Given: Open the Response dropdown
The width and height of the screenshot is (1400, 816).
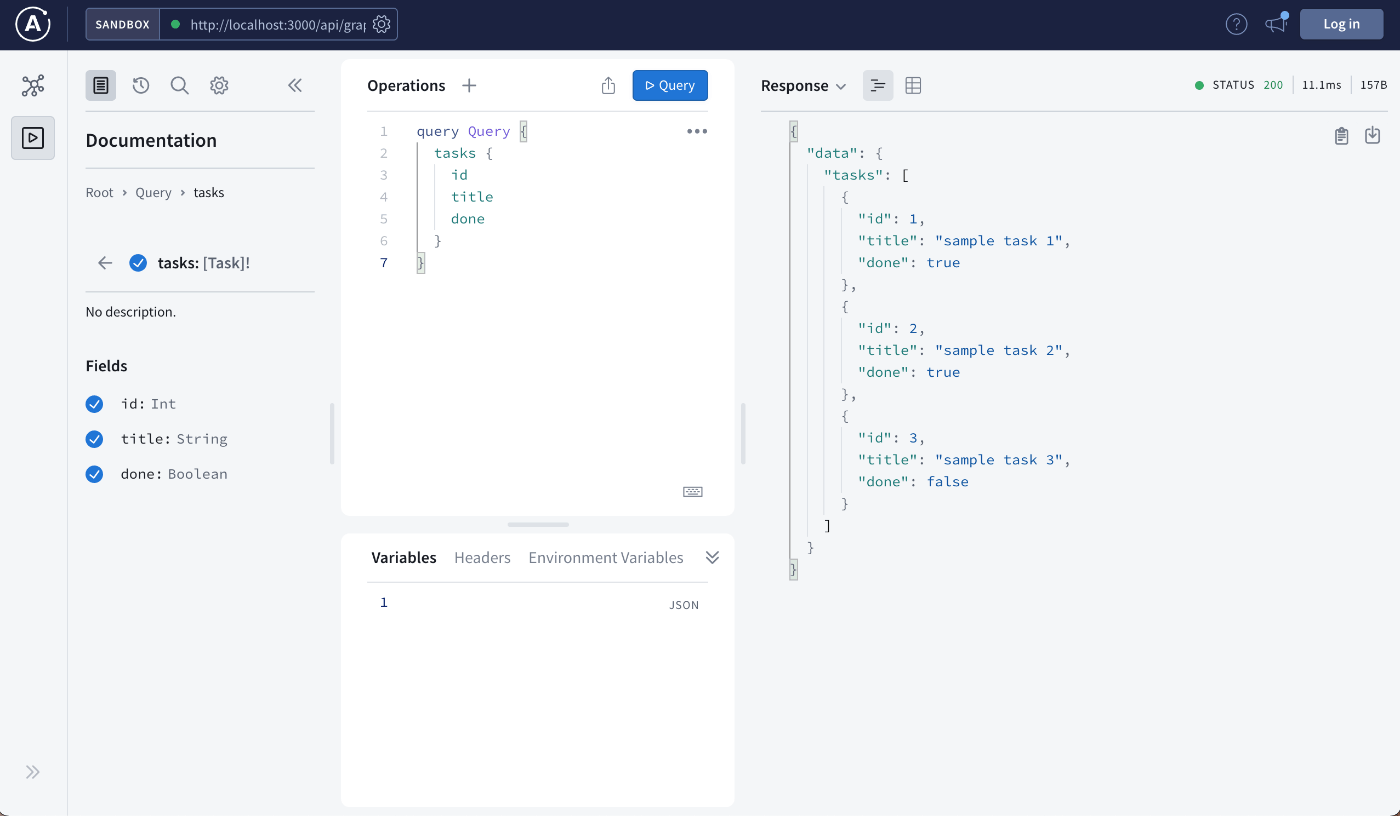Looking at the screenshot, I should pyautogui.click(x=804, y=86).
